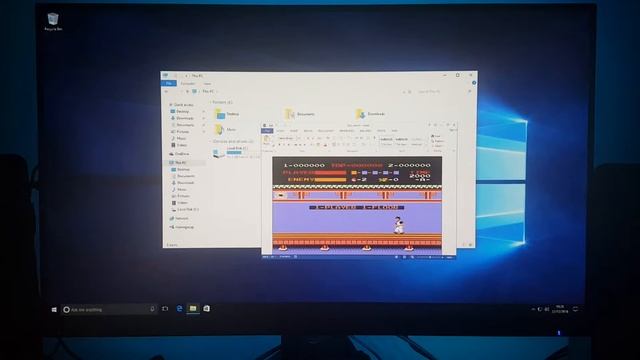Expand the ribbon chevron in File Explorer
The height and width of the screenshot is (360, 640).
coord(469,83)
